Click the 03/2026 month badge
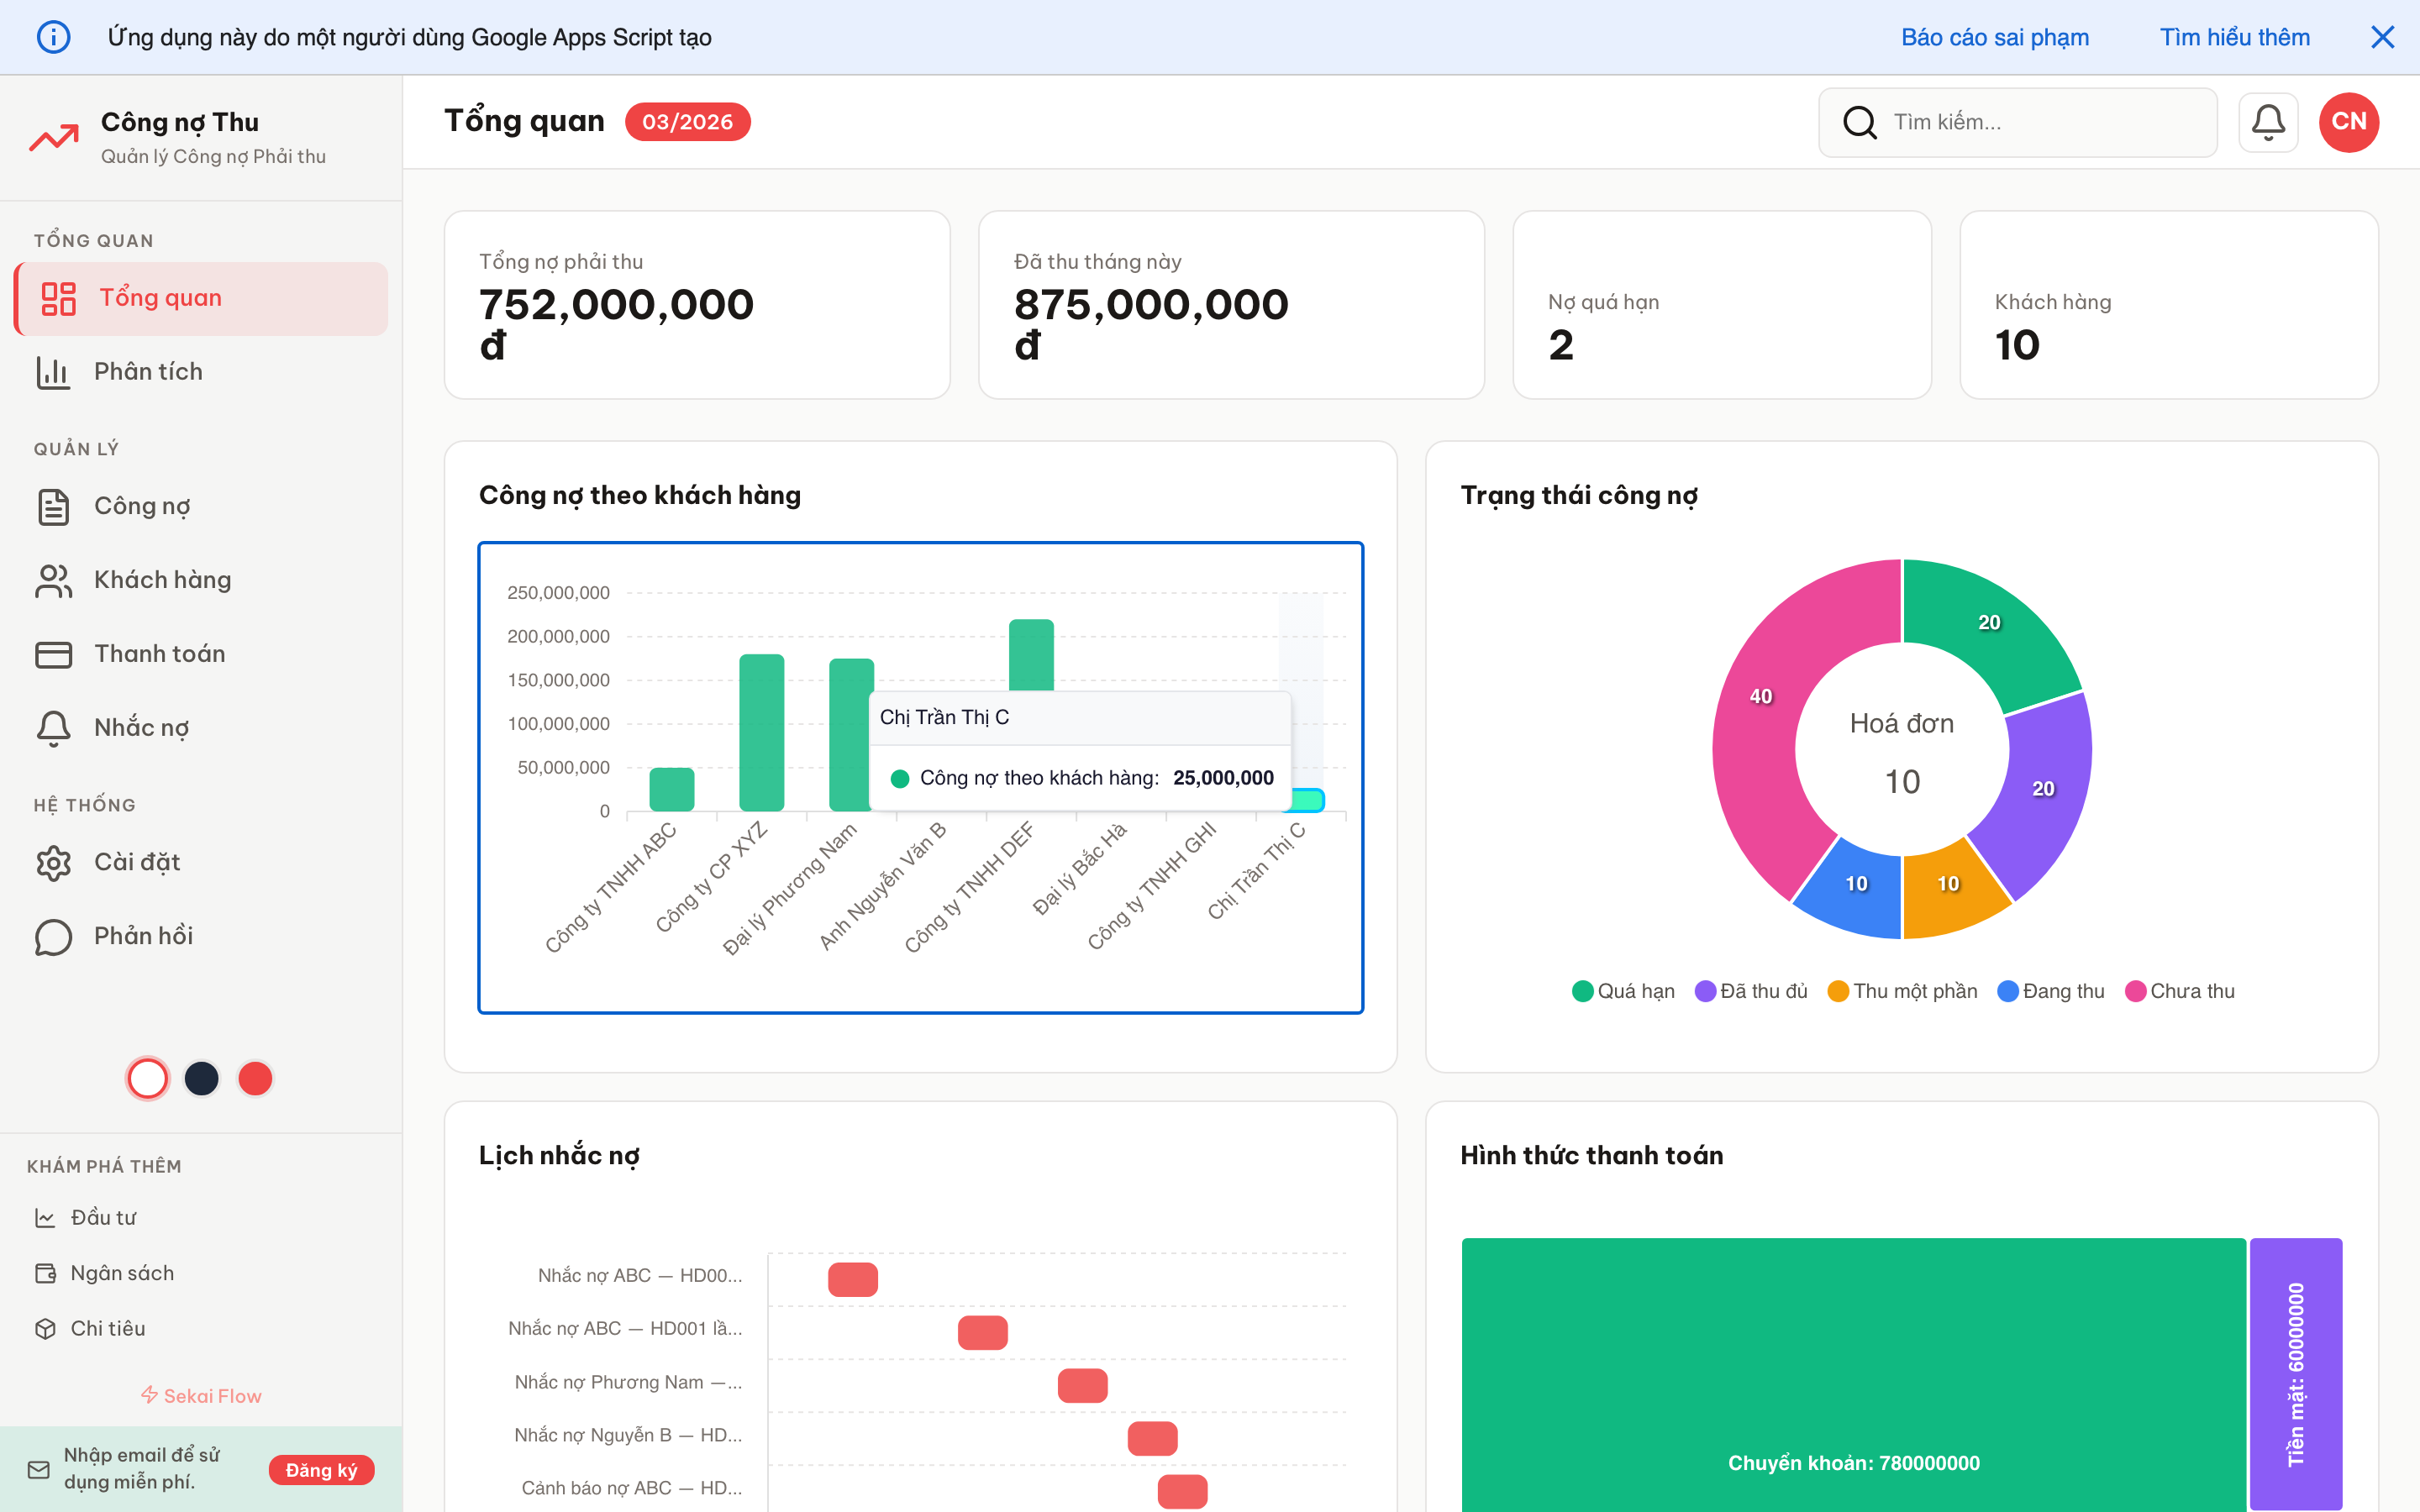 [x=687, y=122]
